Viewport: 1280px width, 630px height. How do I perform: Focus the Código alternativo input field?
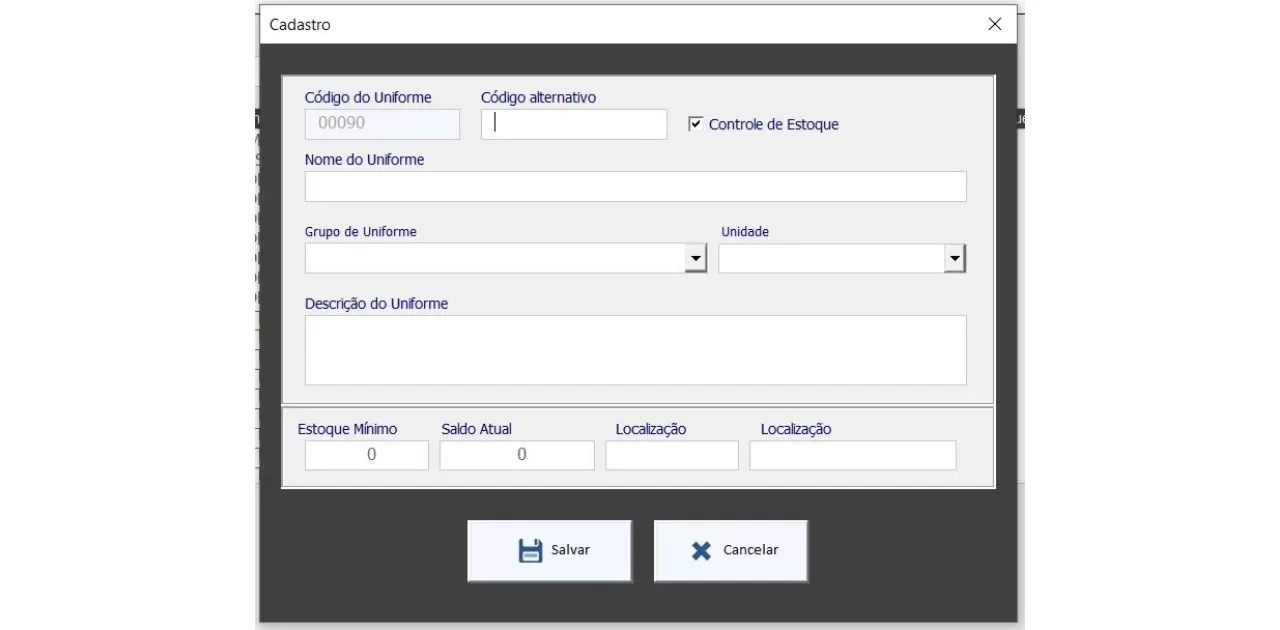click(574, 124)
